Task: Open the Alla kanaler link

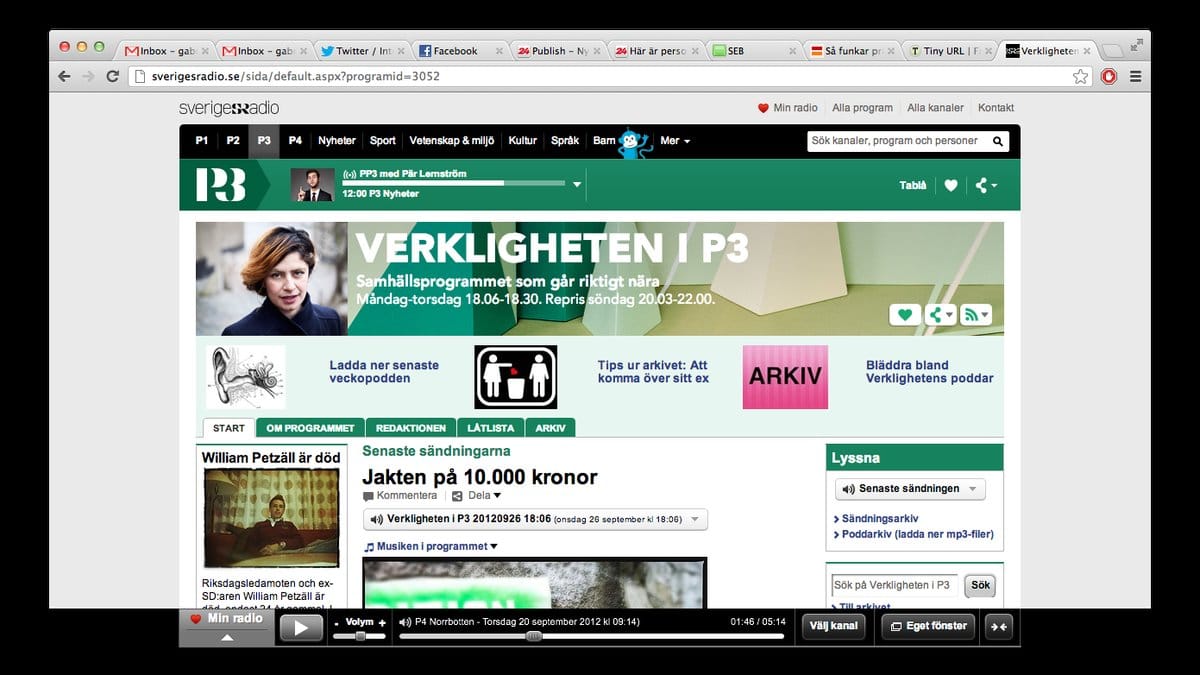Action: point(935,108)
